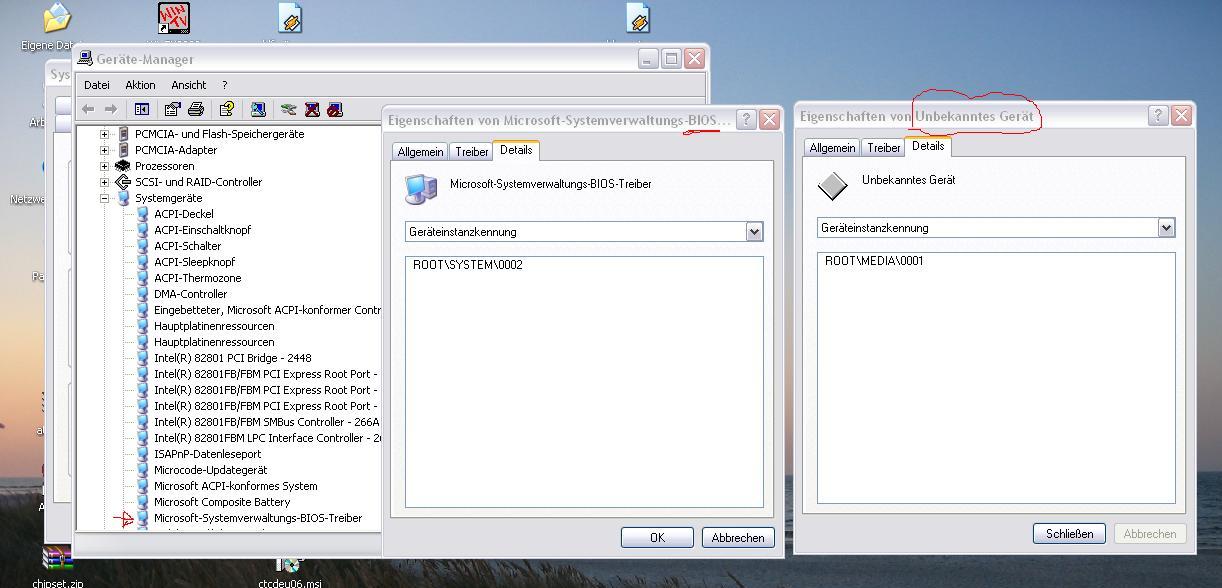Image resolution: width=1222 pixels, height=588 pixels.
Task: Expand the PCMCIA-Adapter tree node
Action: coord(104,150)
